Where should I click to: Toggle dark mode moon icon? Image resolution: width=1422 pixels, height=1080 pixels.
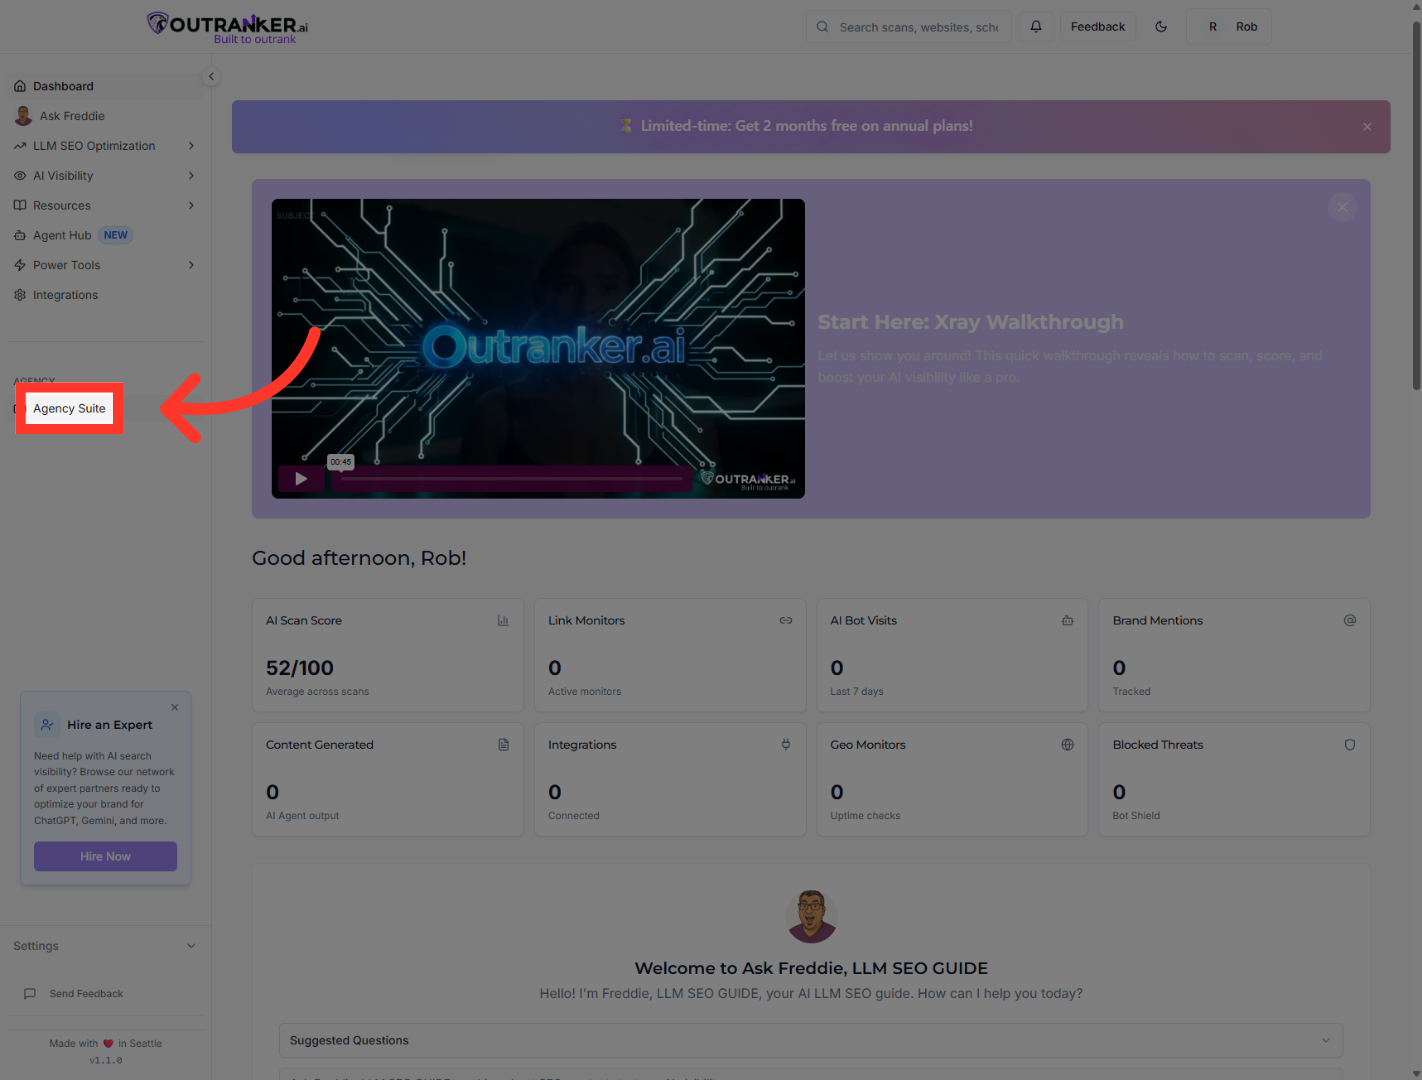click(1161, 27)
